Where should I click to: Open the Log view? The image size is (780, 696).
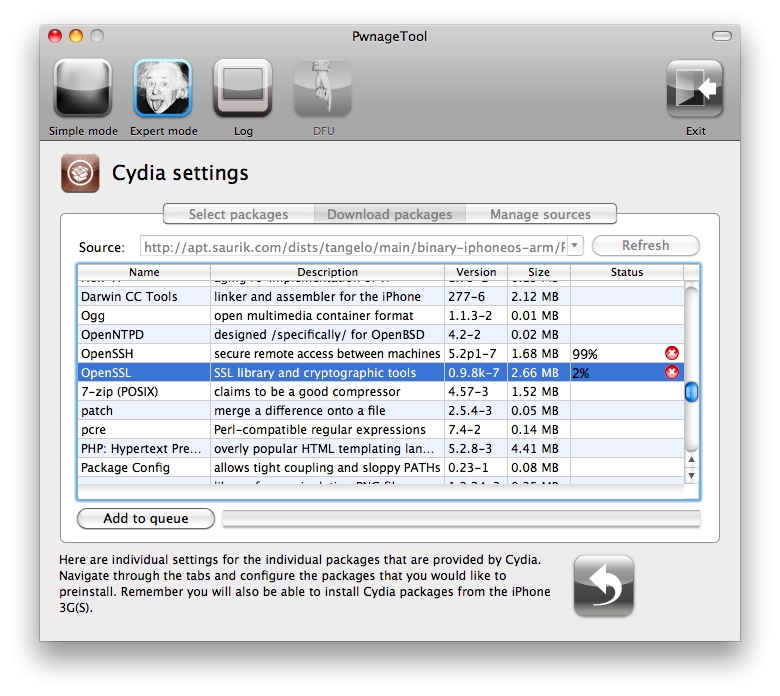tap(243, 89)
